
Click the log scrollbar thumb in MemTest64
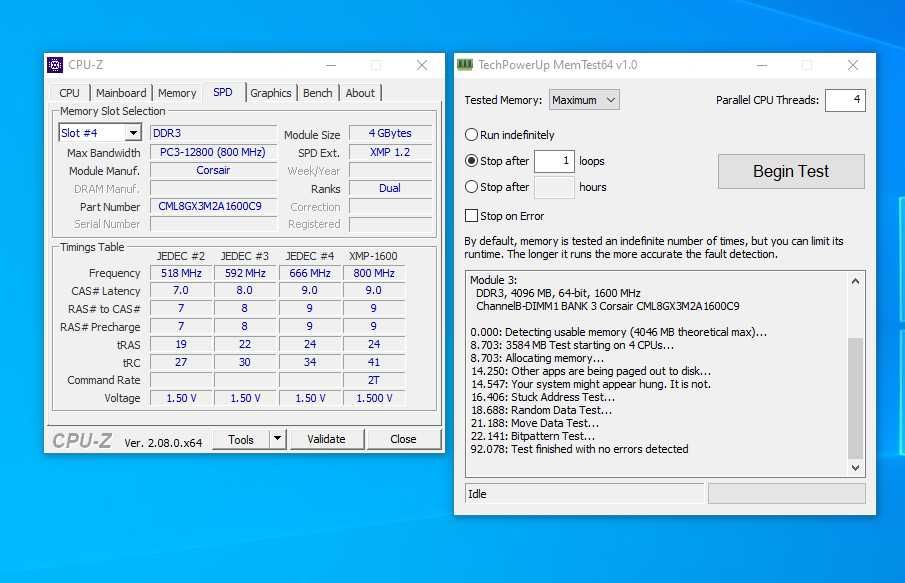click(x=855, y=398)
